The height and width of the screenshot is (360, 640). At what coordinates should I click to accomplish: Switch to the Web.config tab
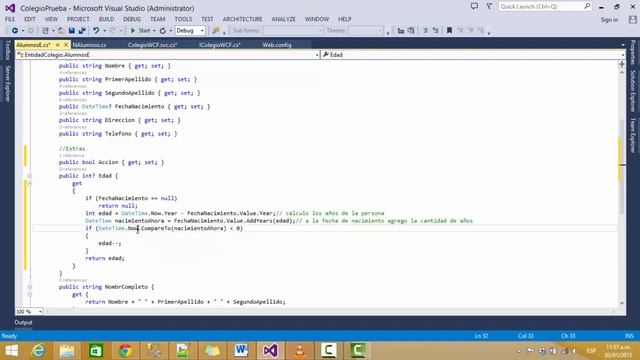coord(277,45)
